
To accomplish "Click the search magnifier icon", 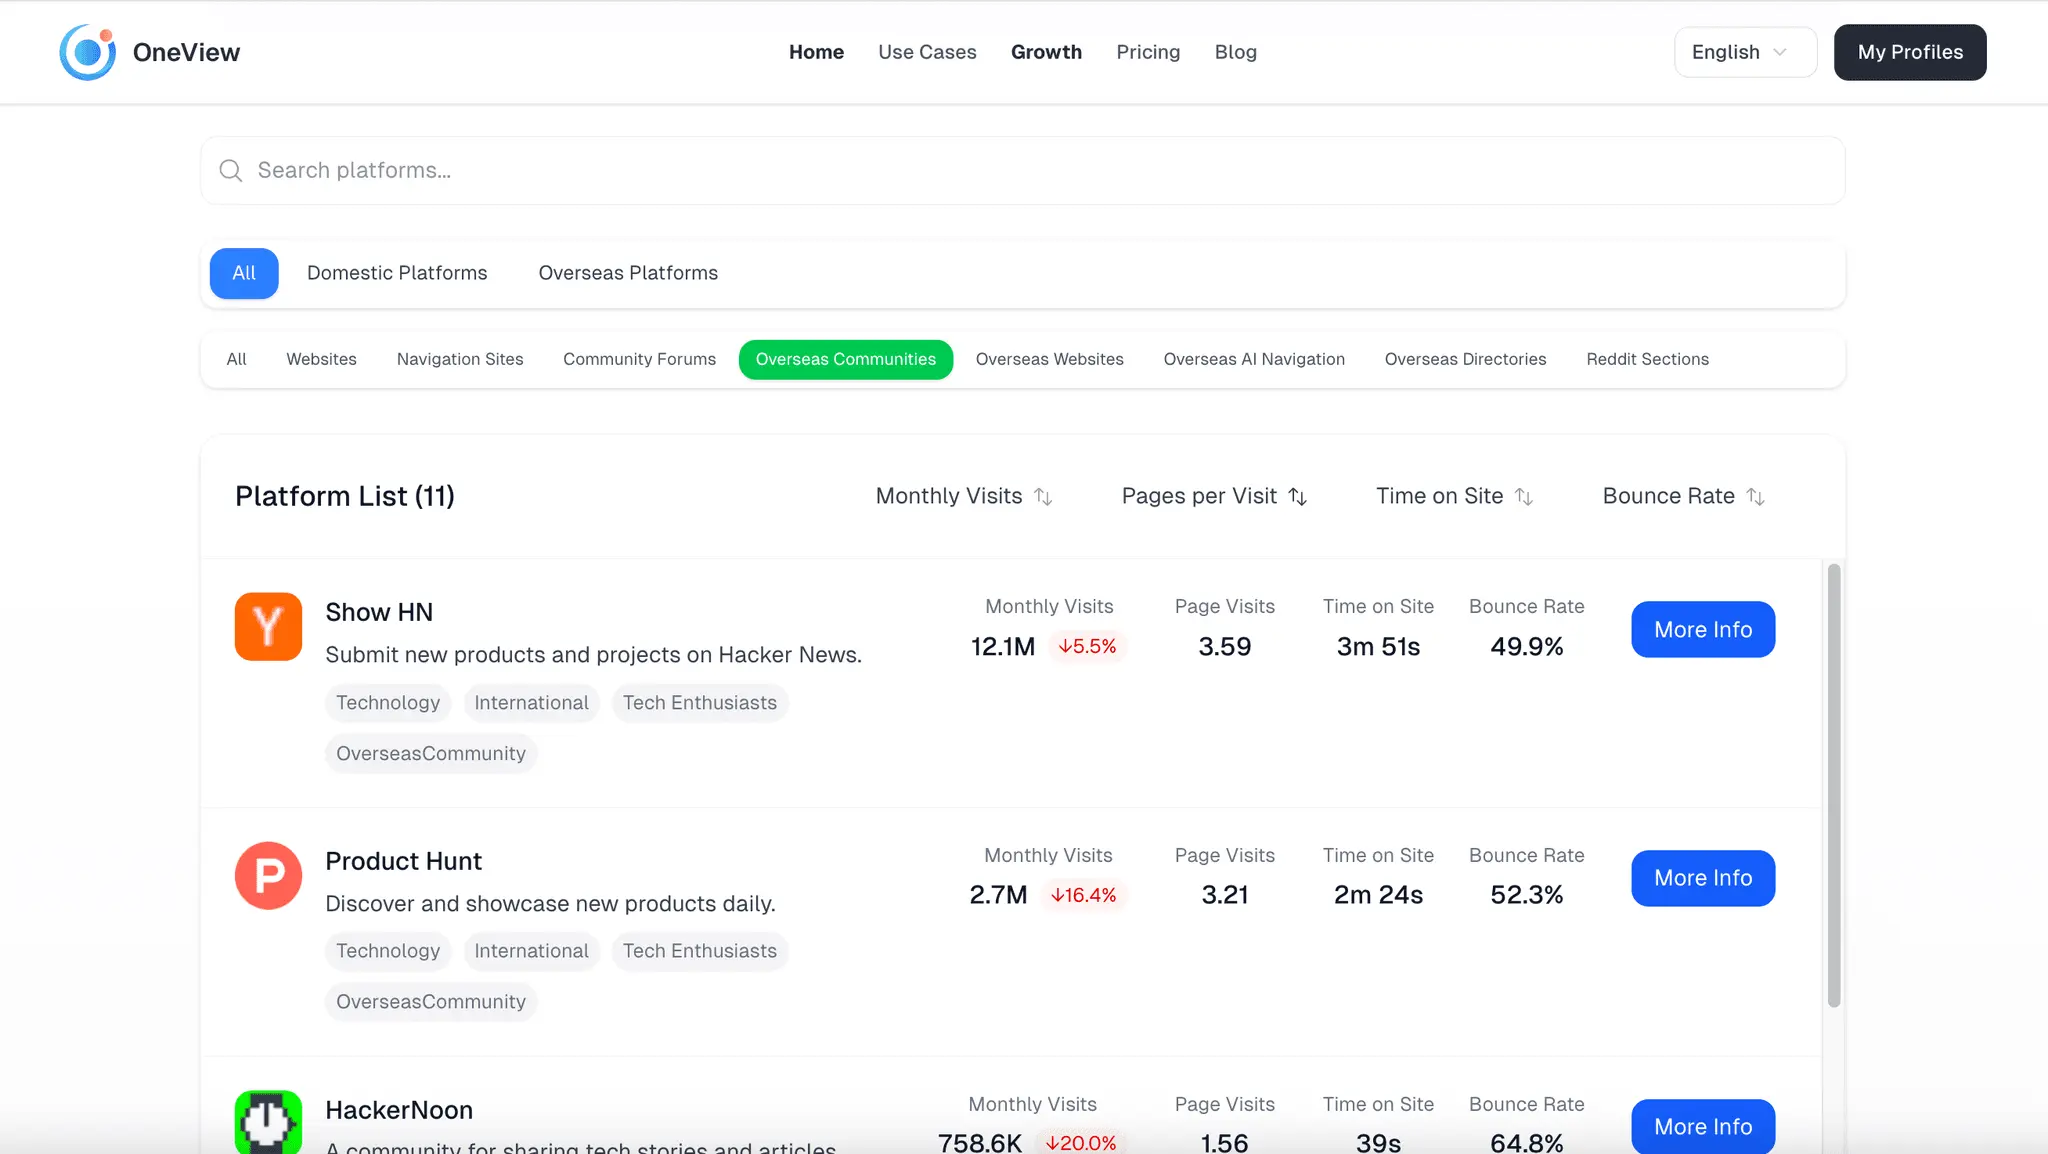I will coord(231,171).
